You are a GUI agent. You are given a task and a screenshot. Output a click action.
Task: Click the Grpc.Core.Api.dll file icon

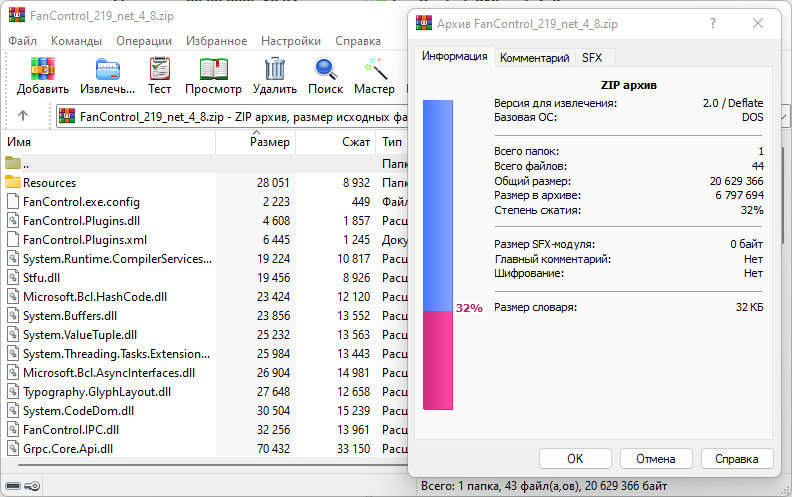[x=13, y=448]
